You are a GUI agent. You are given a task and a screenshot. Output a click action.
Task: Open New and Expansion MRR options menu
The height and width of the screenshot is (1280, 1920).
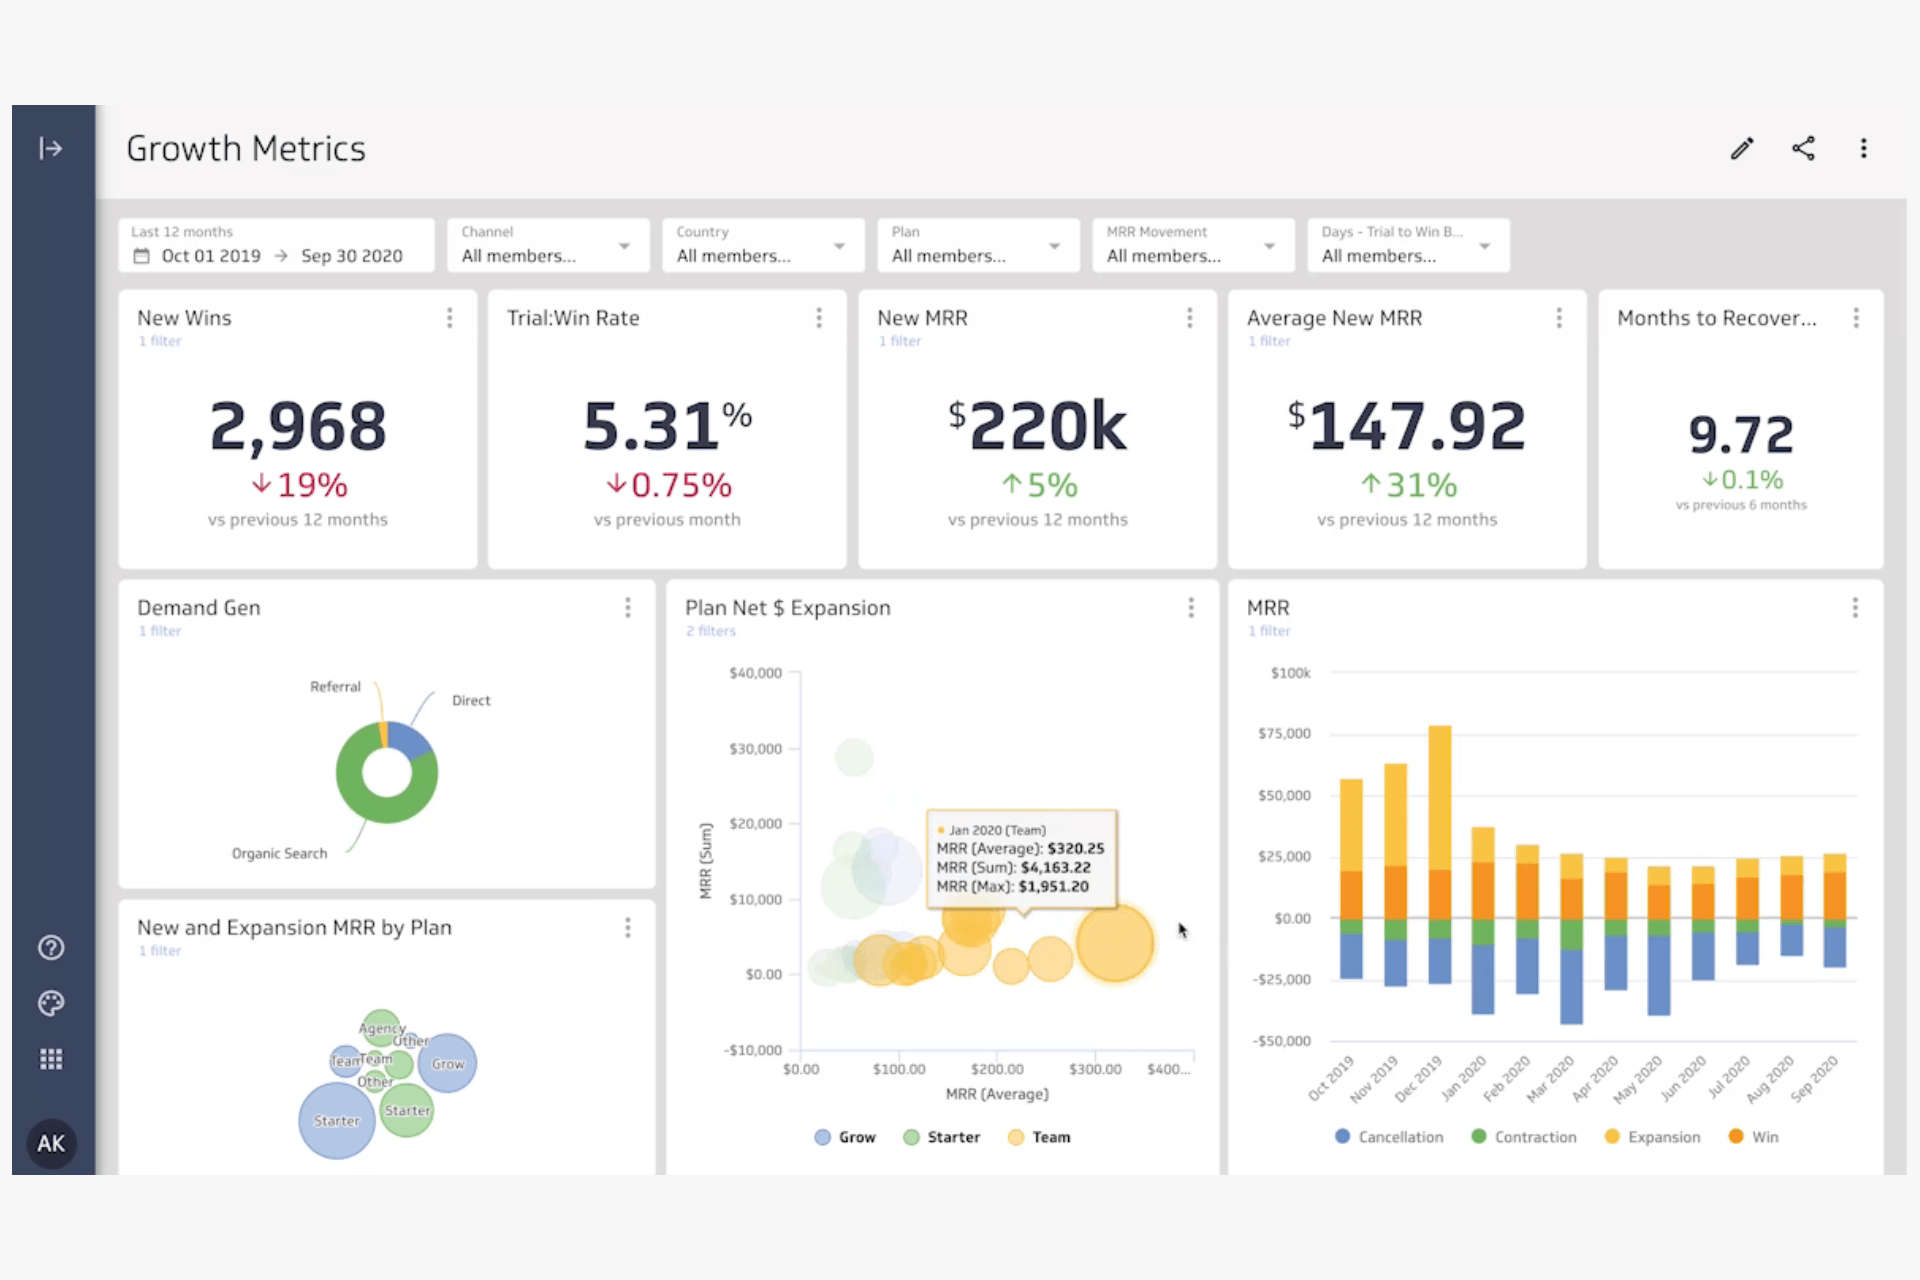point(628,927)
